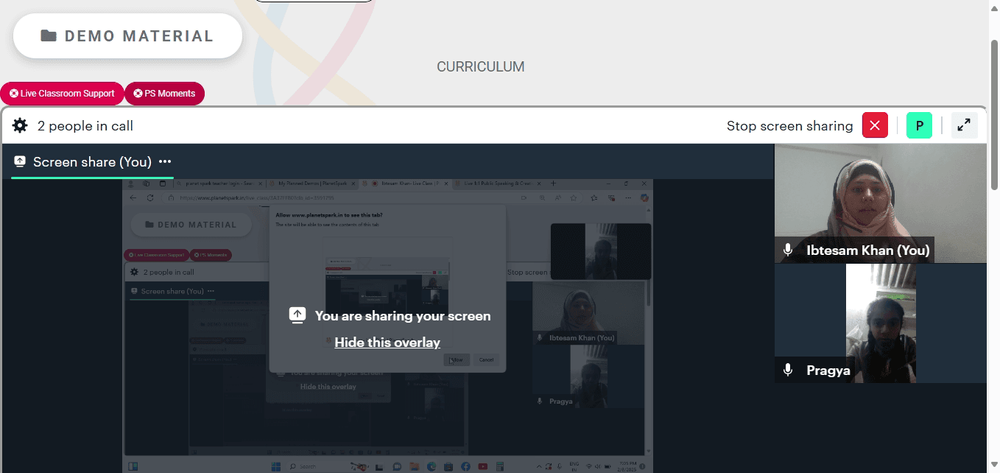This screenshot has height=473, width=1000.
Task: Click the favorites star icon in previewed address bar
Action: click(x=573, y=198)
